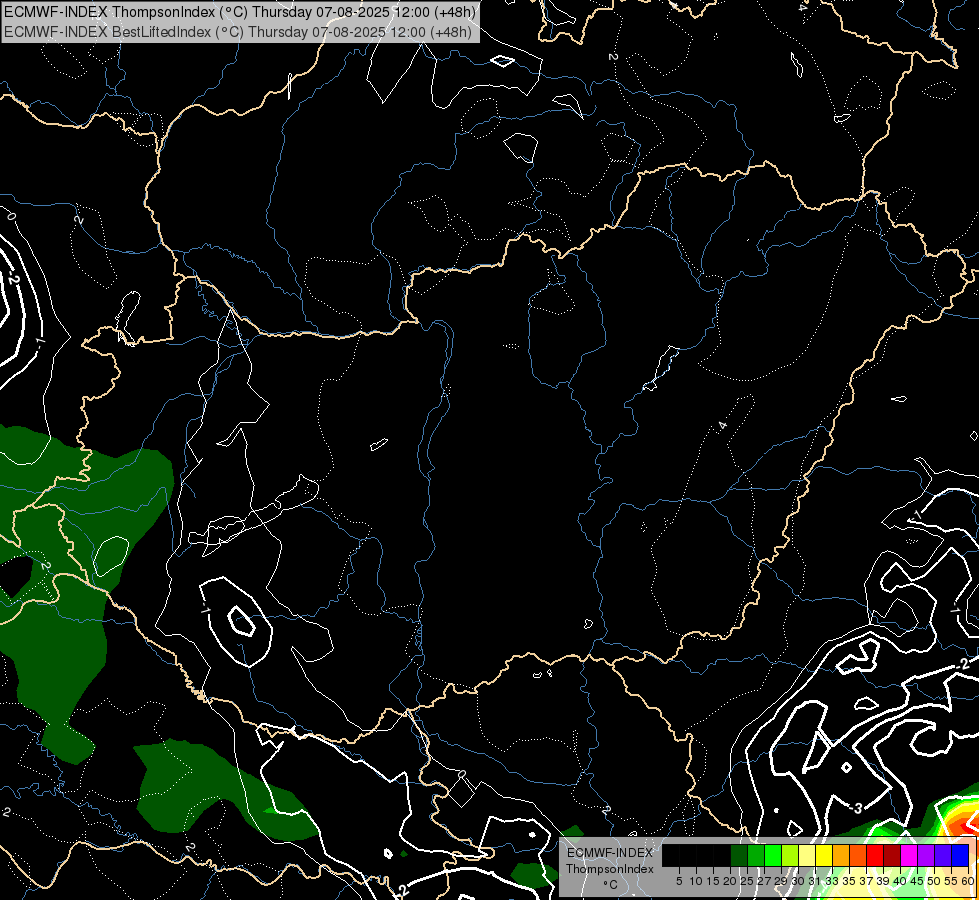Click the BestLiftedIndex title line at top

[x=238, y=32]
